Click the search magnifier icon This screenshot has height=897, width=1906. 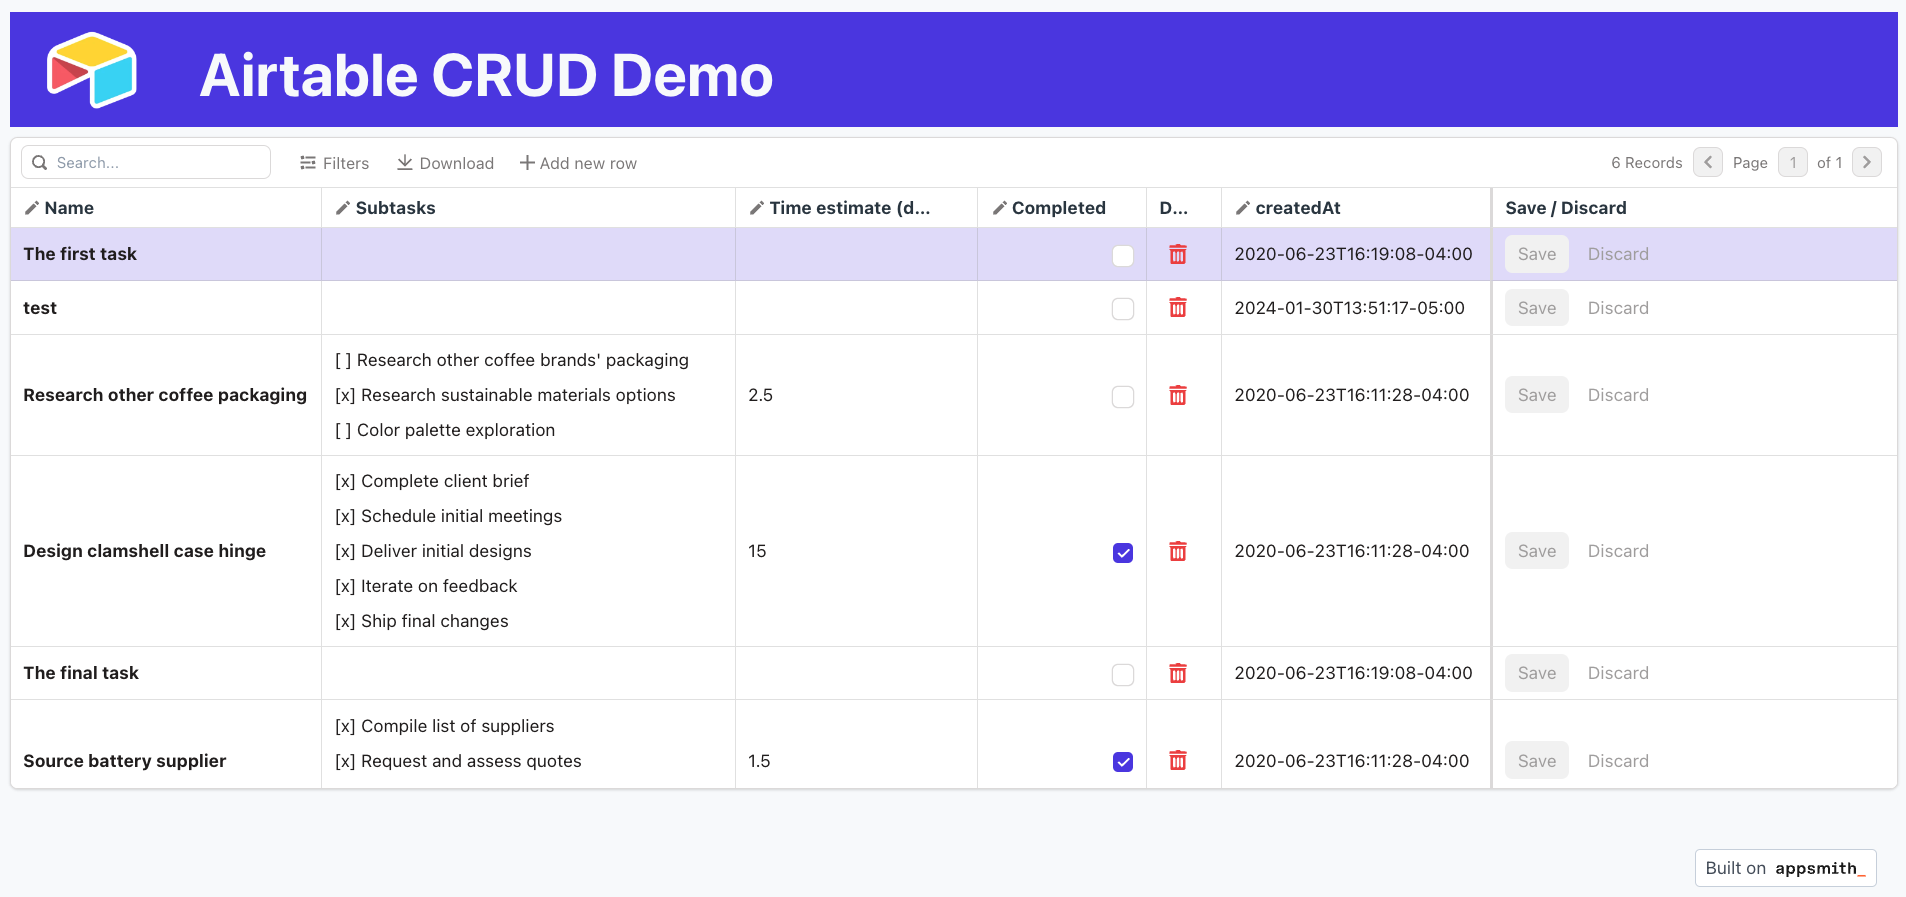[x=40, y=163]
